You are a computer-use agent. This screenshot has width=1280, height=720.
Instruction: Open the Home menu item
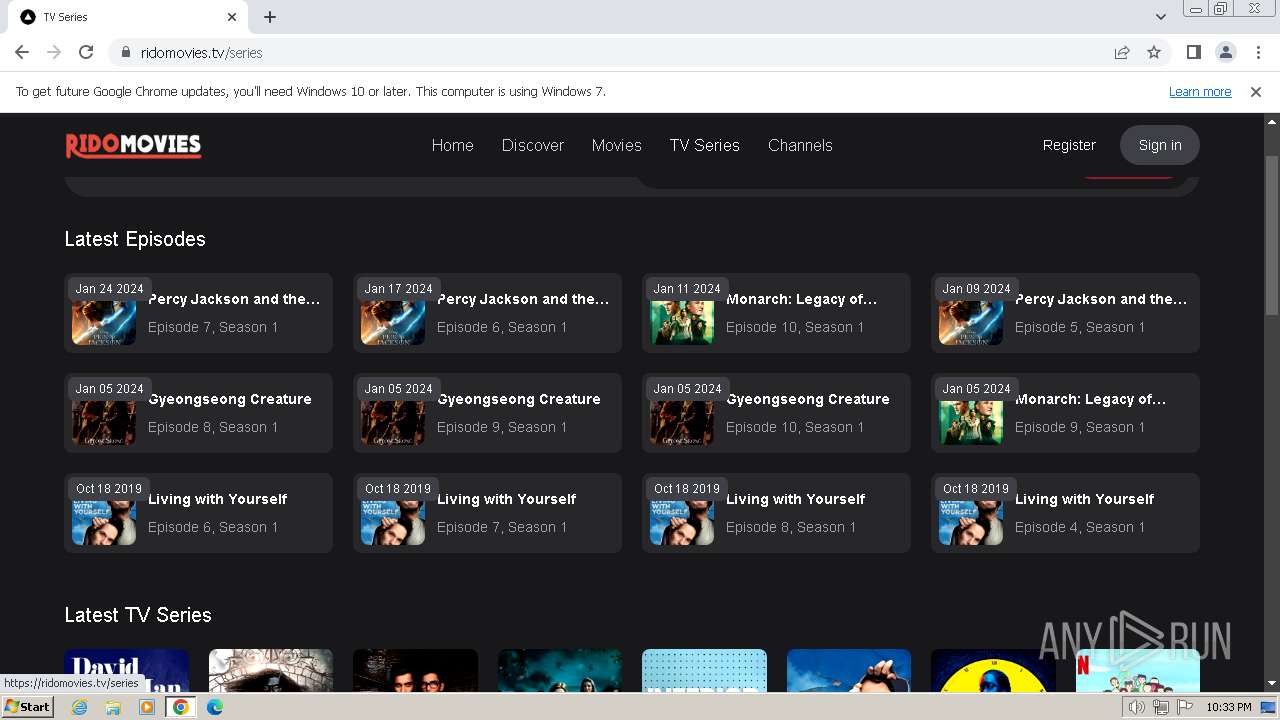pos(452,145)
